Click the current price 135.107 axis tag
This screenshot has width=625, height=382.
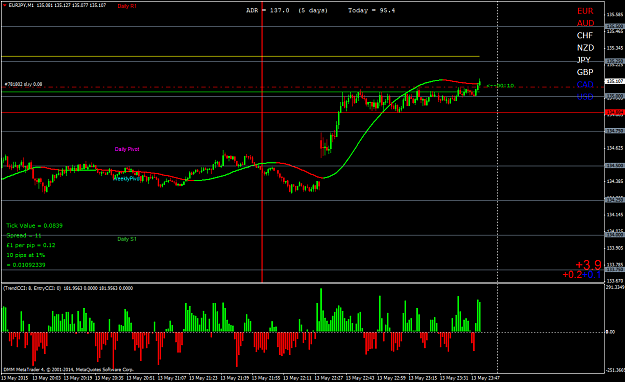(x=615, y=81)
